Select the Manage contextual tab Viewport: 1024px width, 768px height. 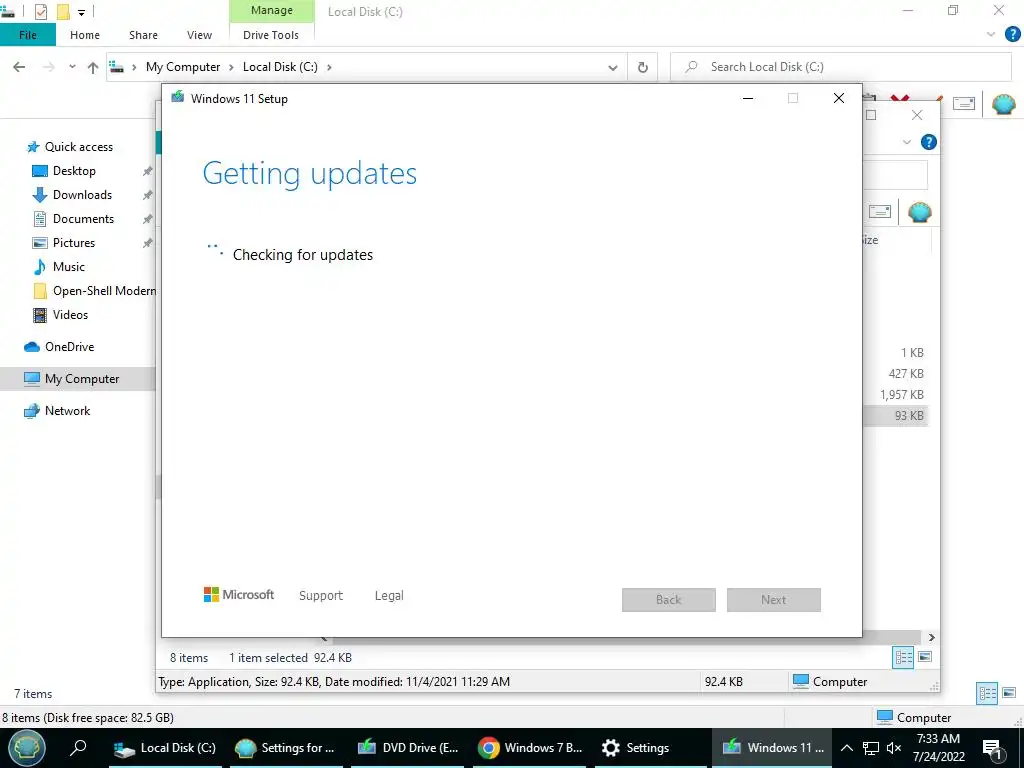tap(272, 10)
